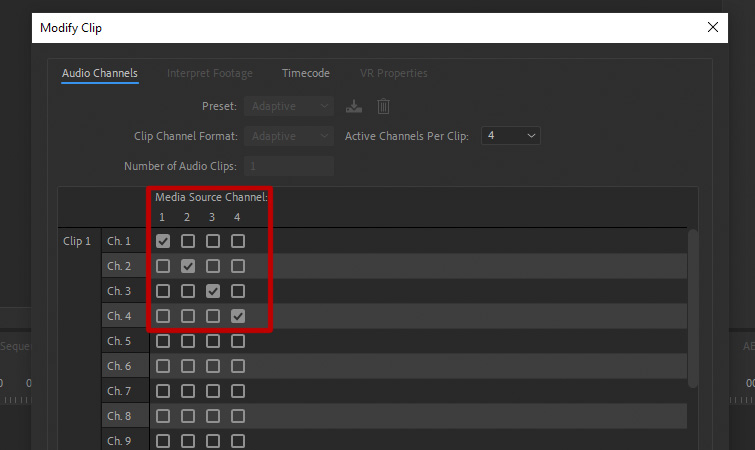
Task: Check Ch. 4 source channel 2 checkbox
Action: click(188, 316)
